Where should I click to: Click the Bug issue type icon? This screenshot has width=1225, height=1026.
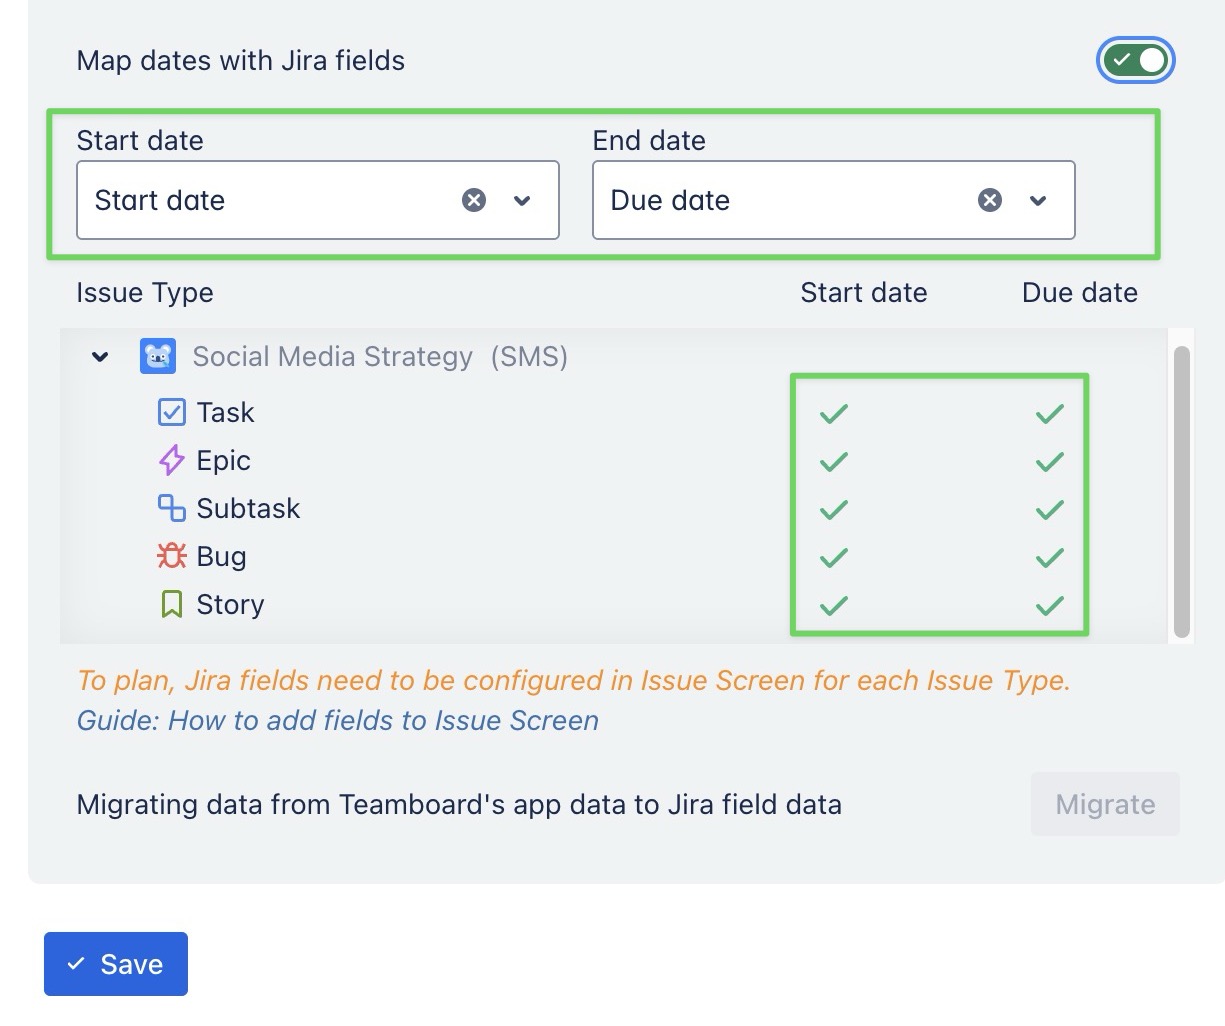[x=170, y=555]
